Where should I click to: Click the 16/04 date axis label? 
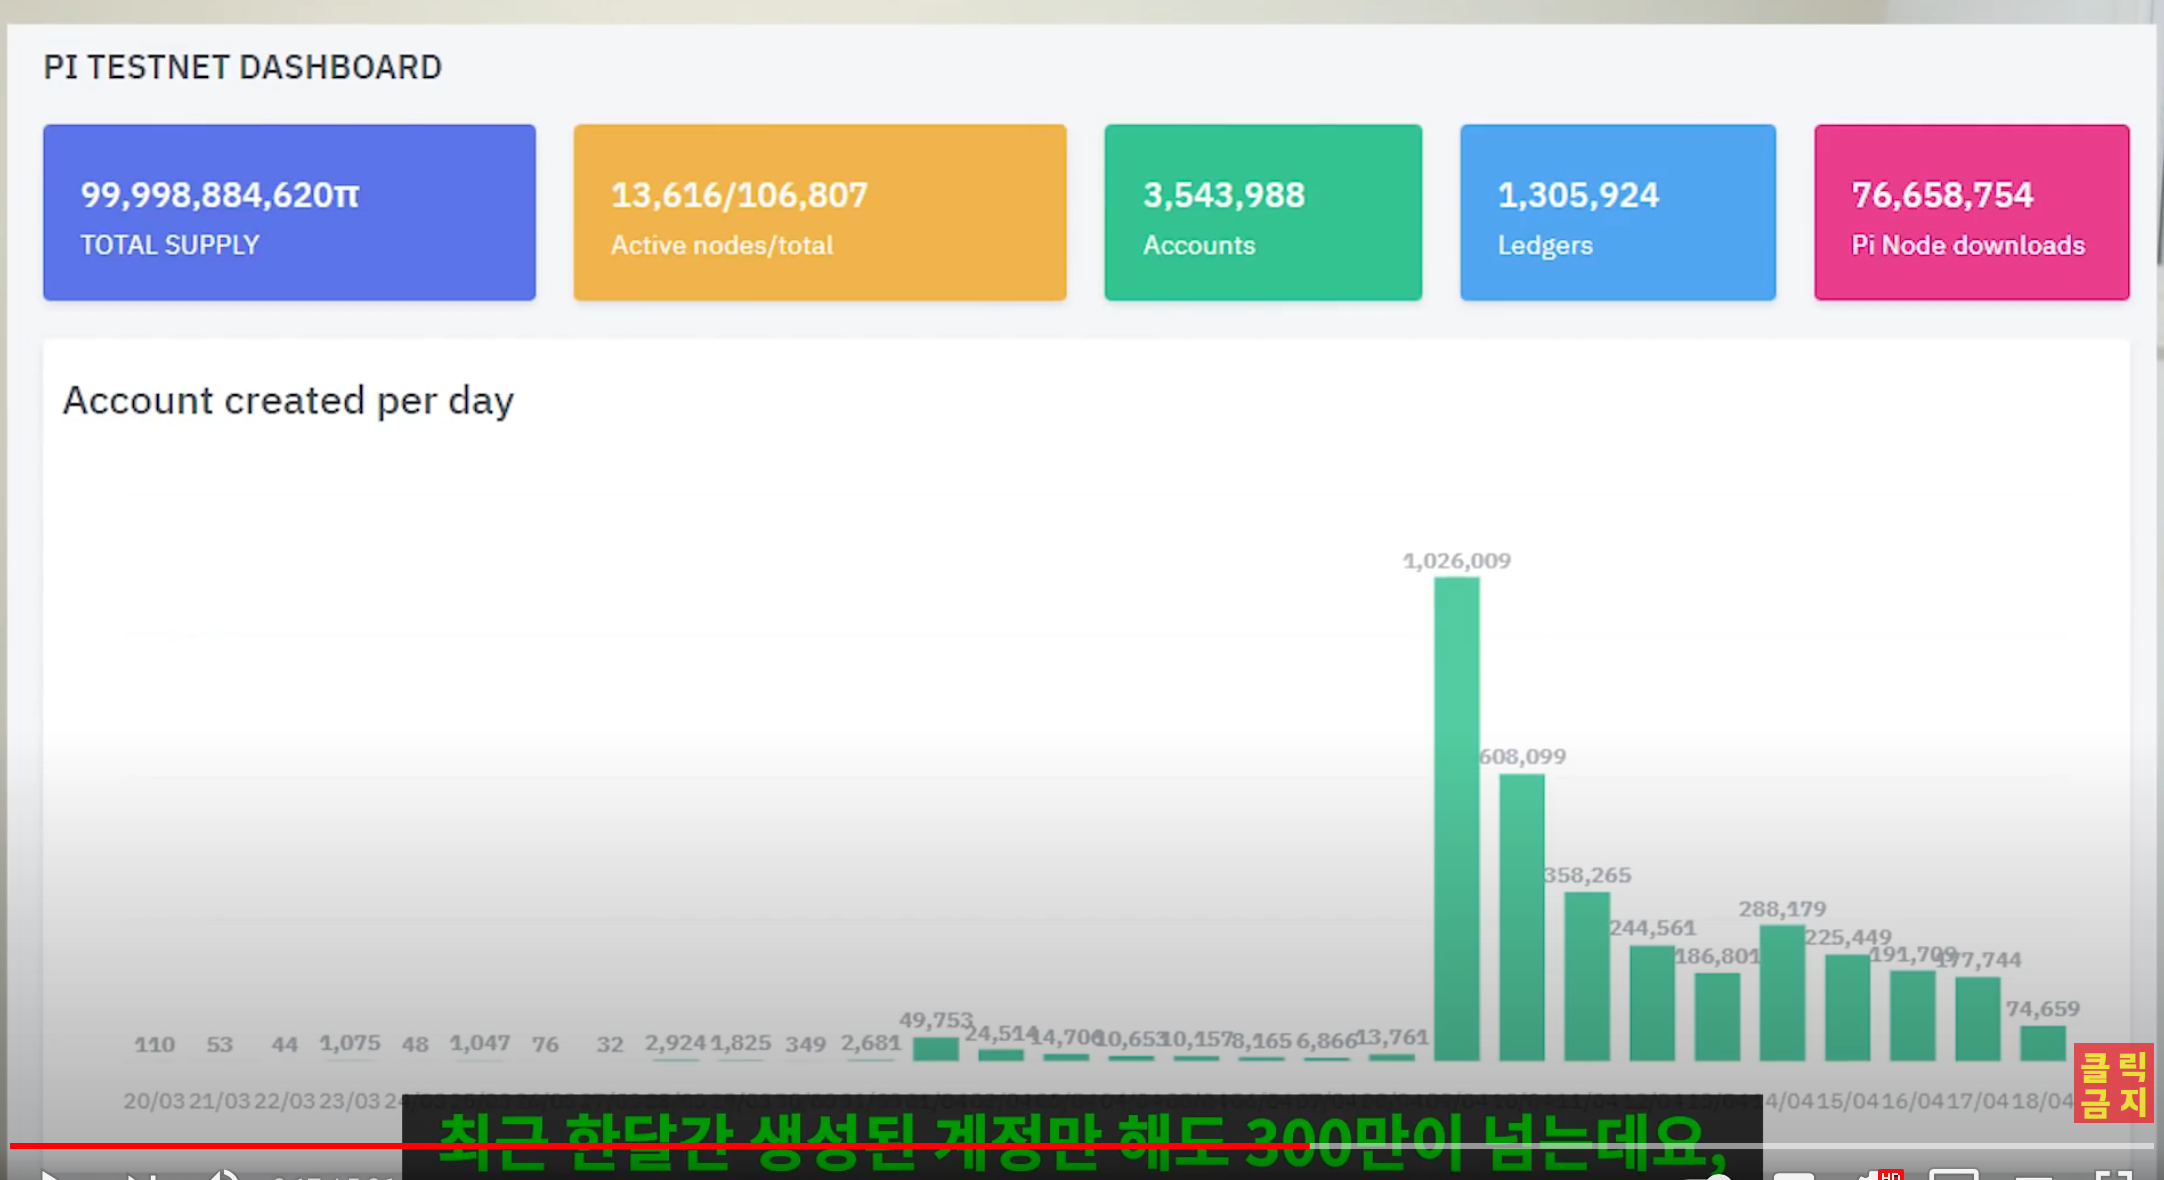tap(1912, 1101)
